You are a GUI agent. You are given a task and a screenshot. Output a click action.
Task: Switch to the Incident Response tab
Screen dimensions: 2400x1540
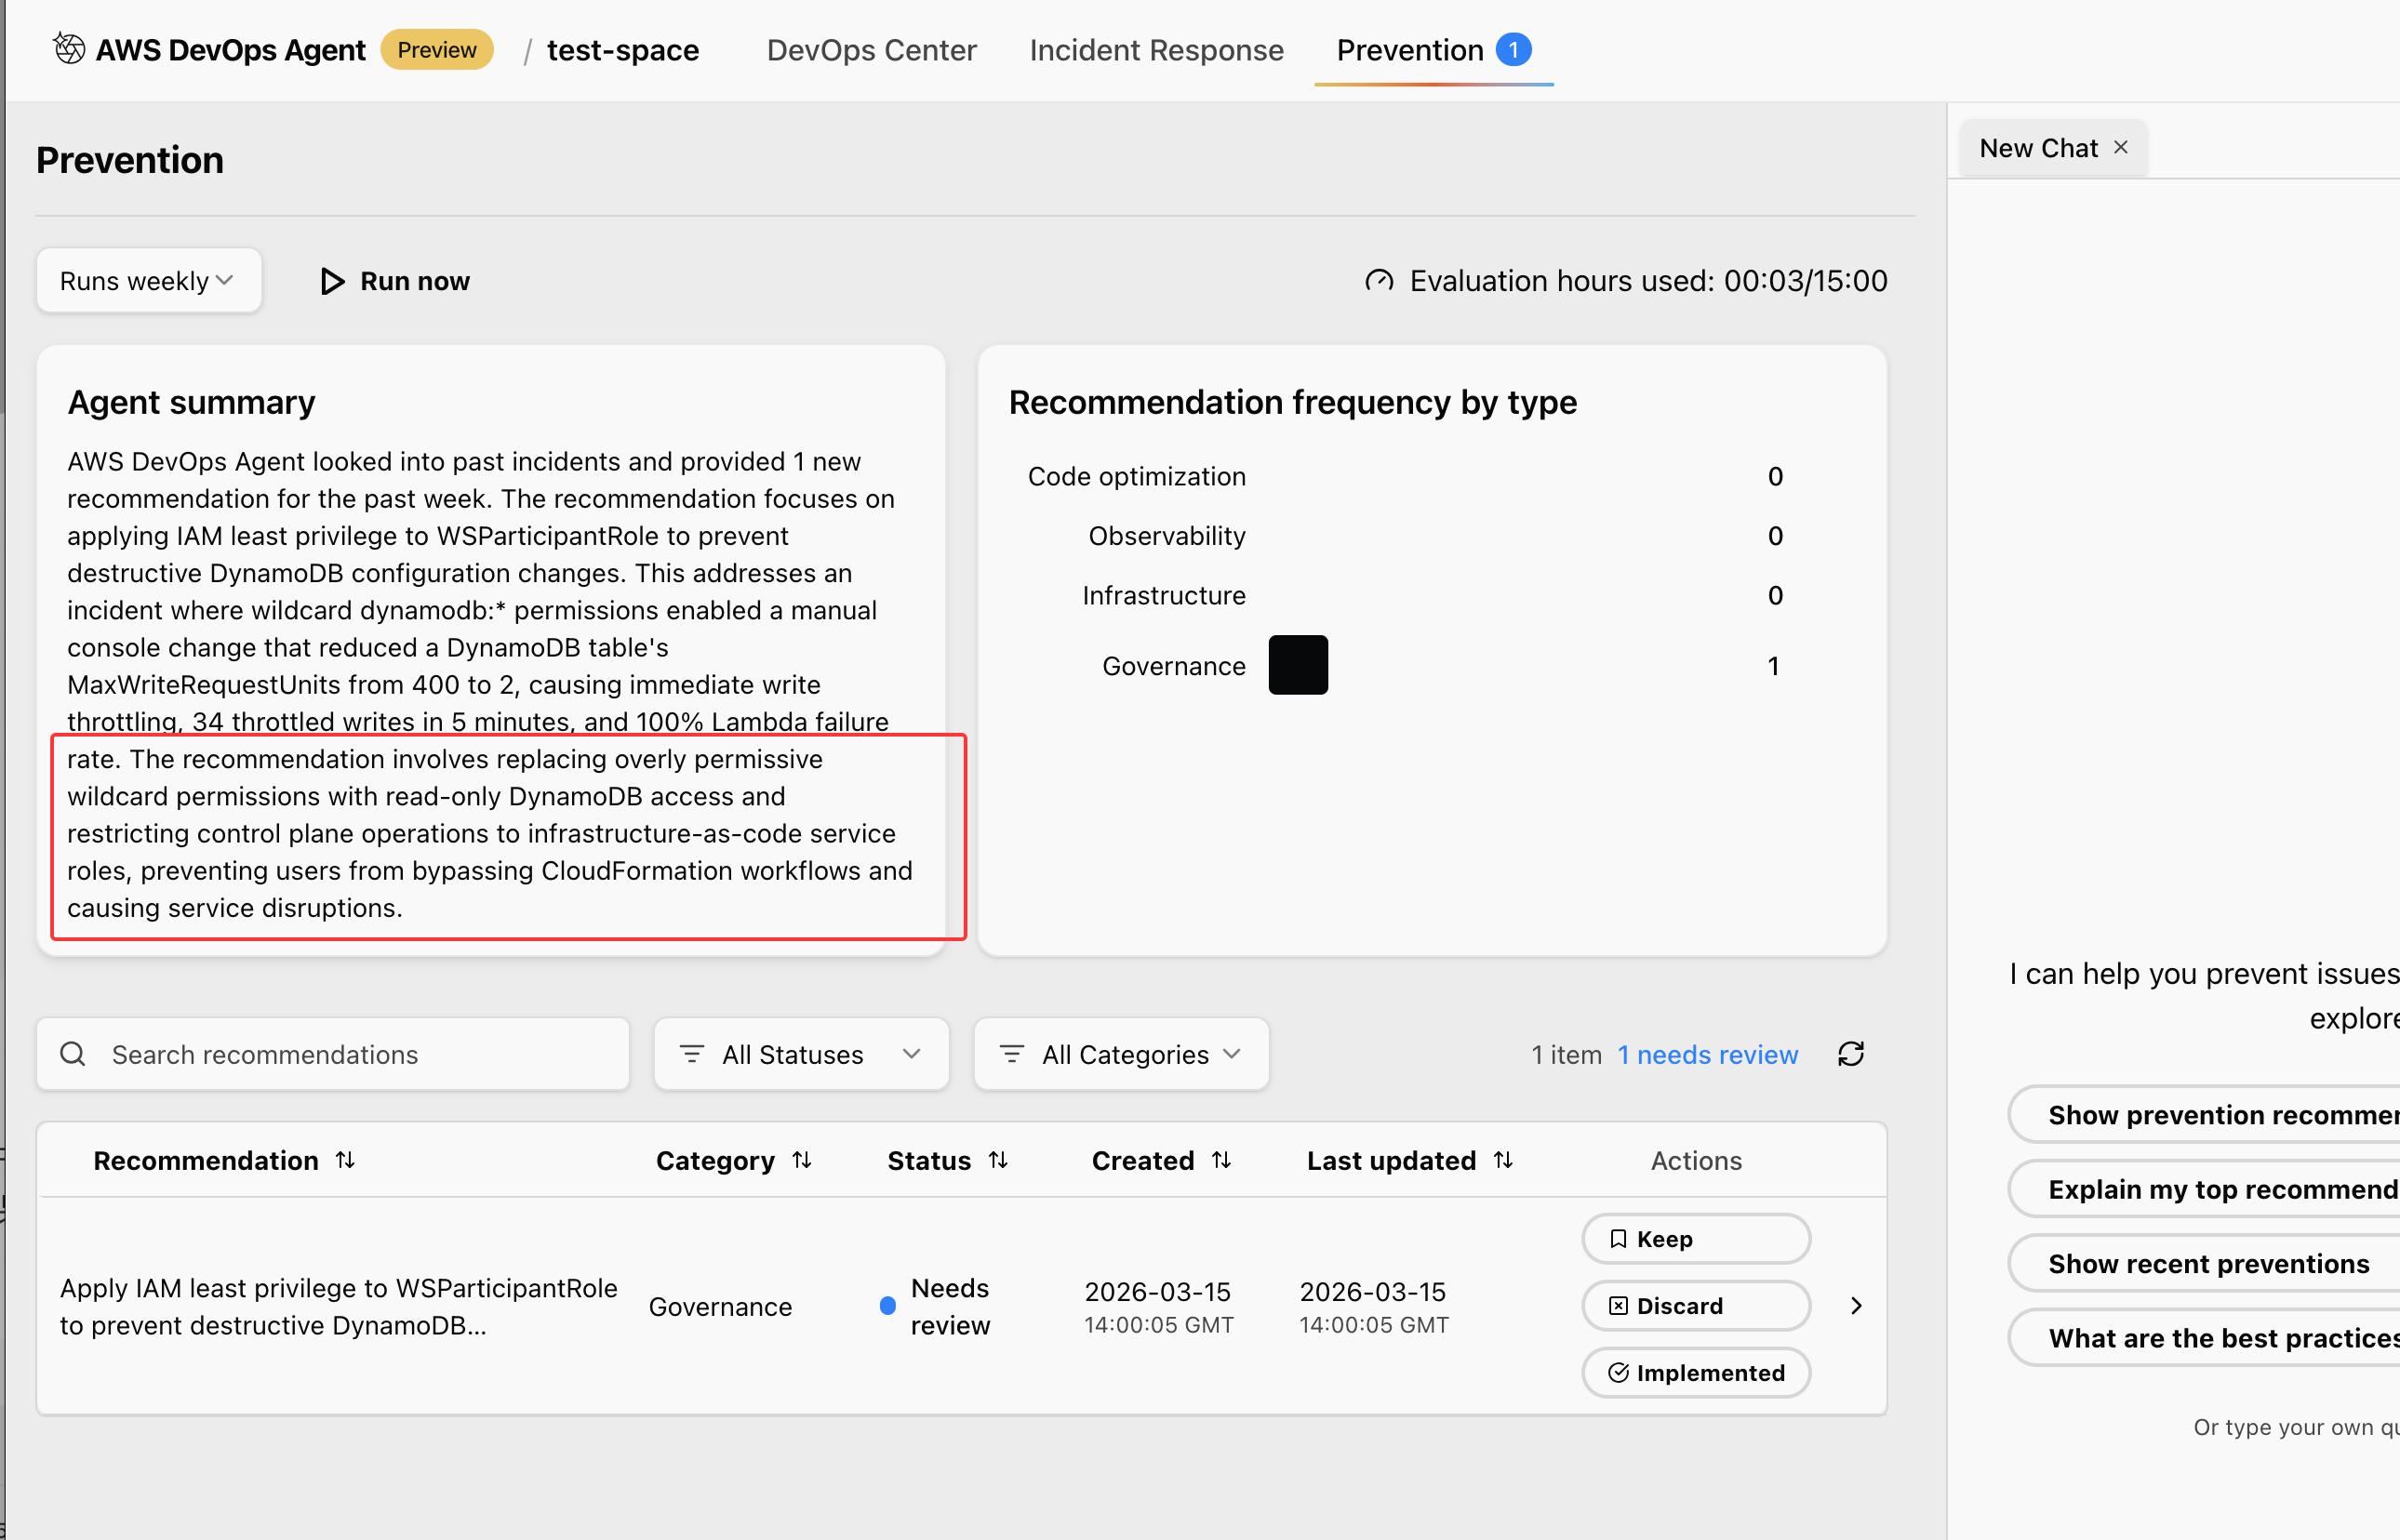1156,50
